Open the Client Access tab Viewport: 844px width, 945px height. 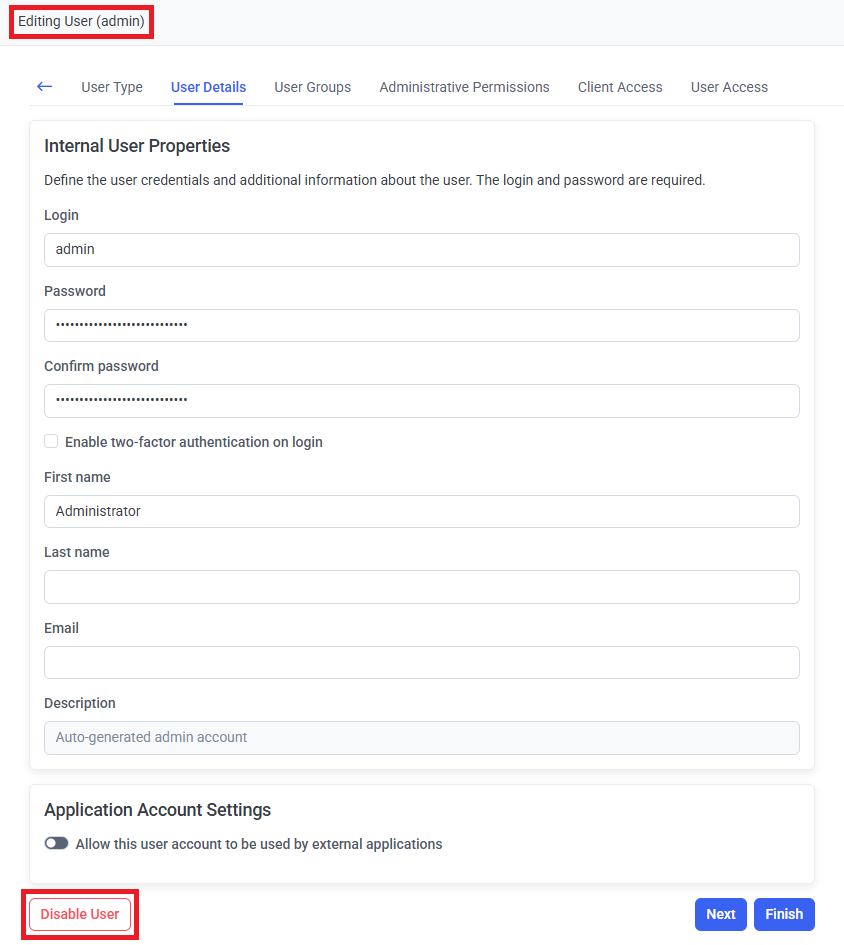(x=620, y=87)
